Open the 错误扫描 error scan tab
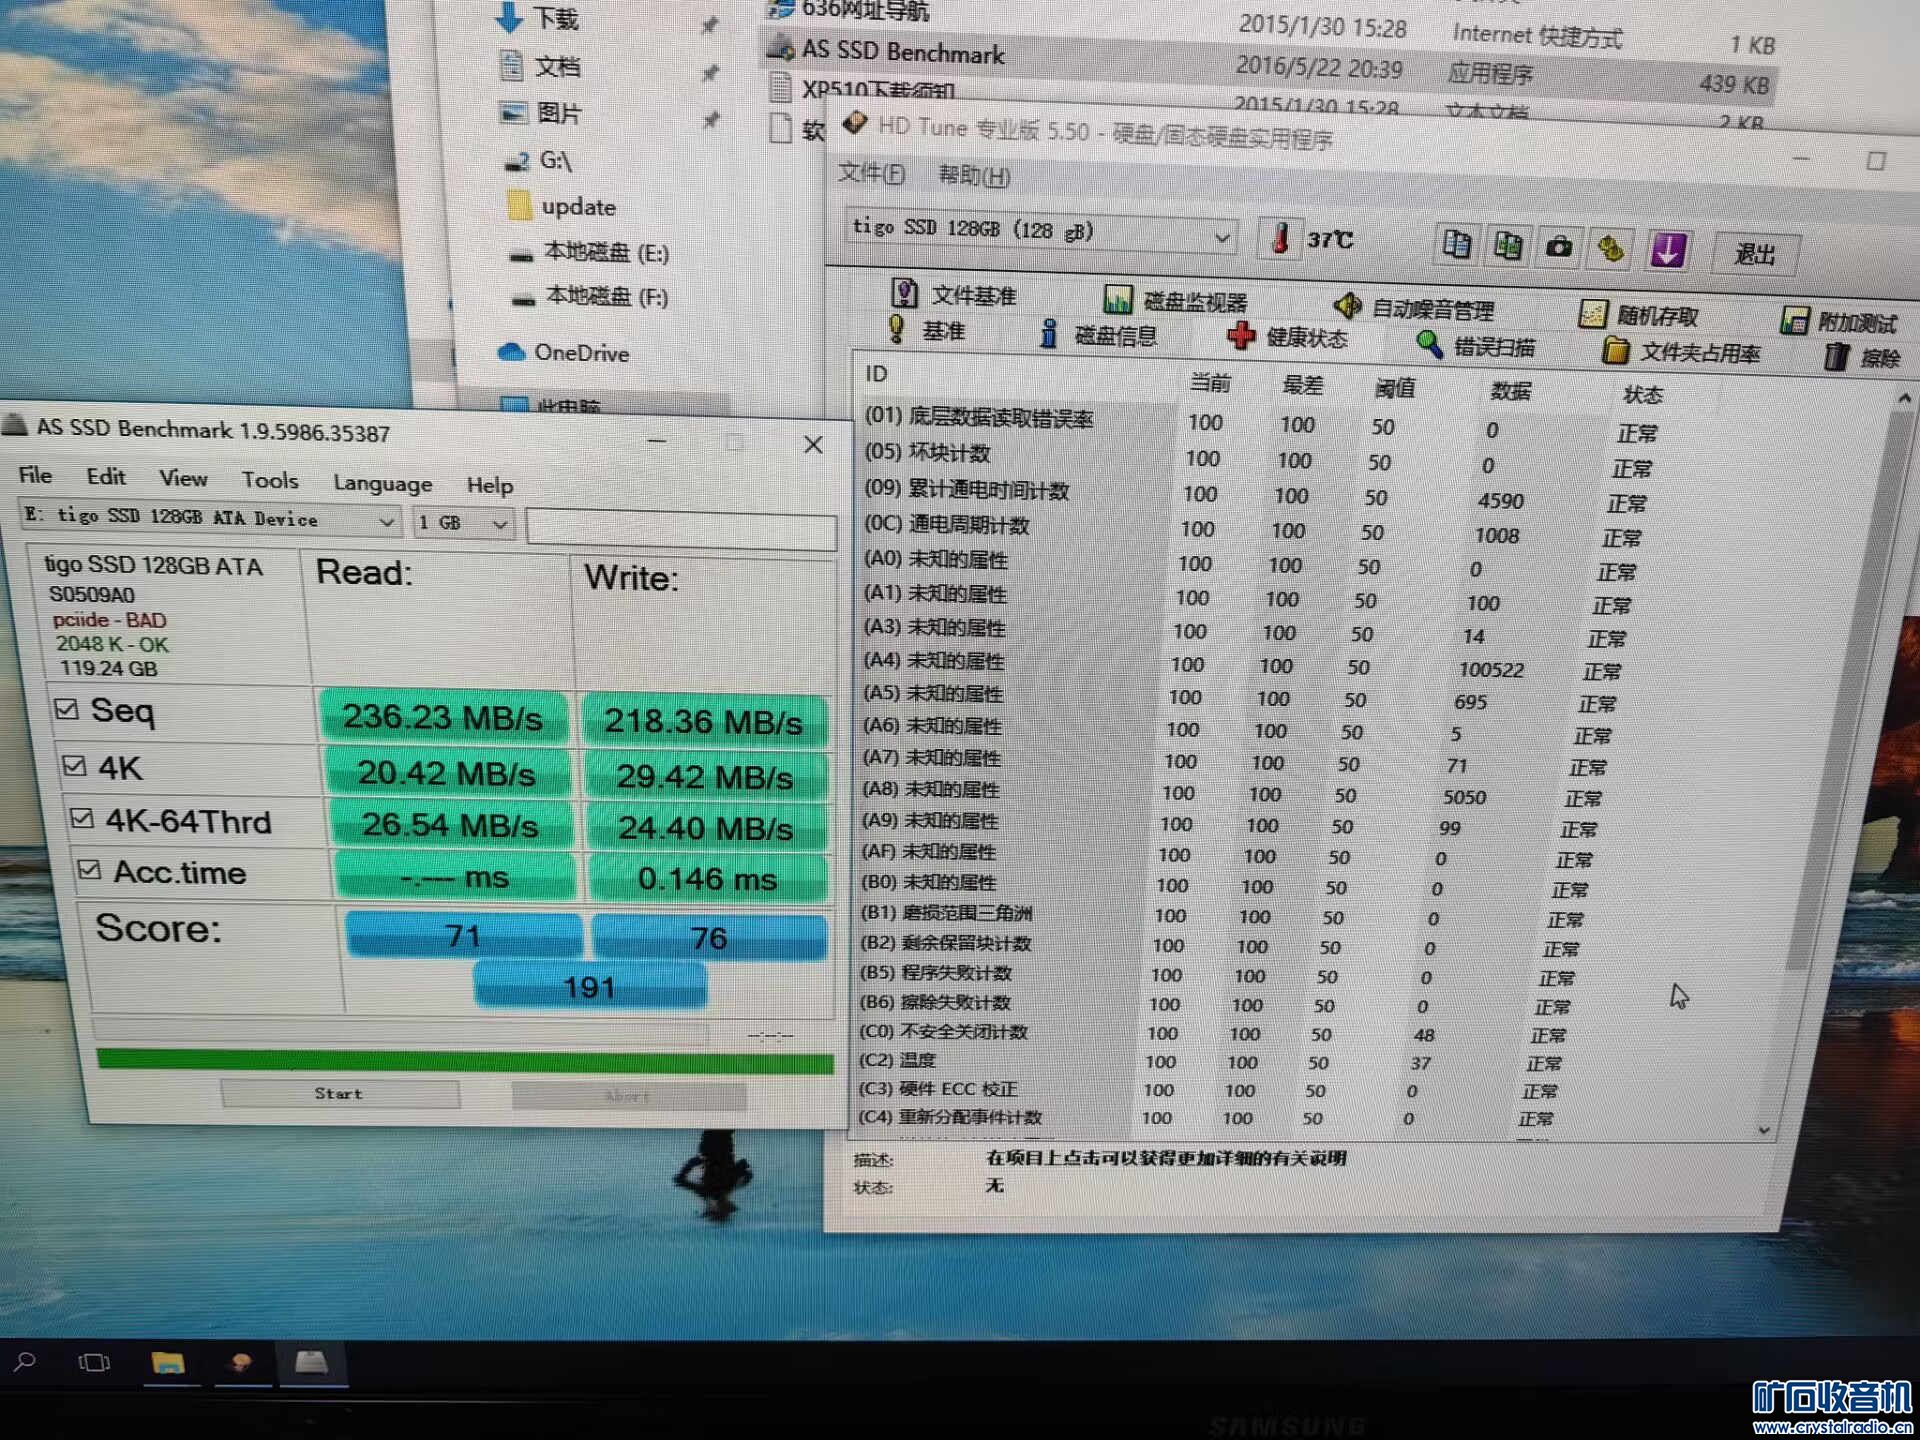 pyautogui.click(x=1476, y=346)
